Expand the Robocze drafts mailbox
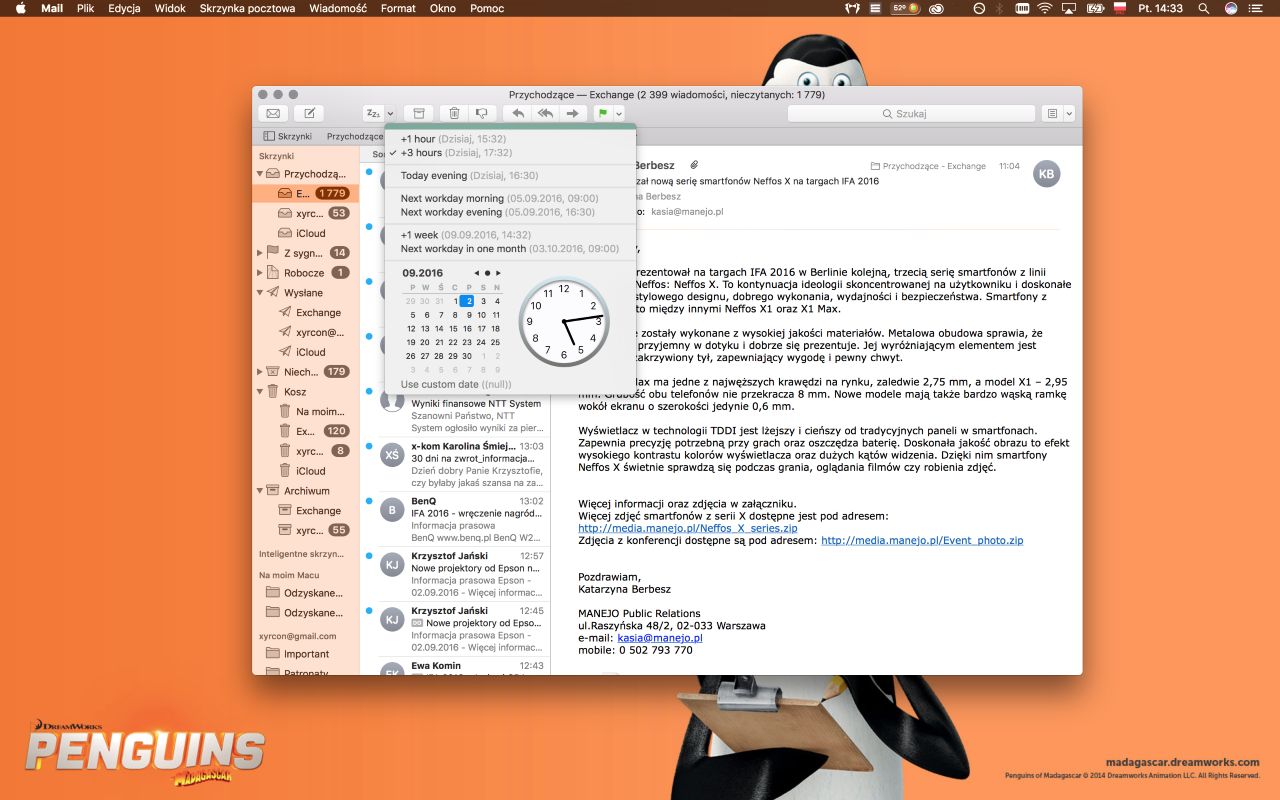The width and height of the screenshot is (1280, 800). 261,273
